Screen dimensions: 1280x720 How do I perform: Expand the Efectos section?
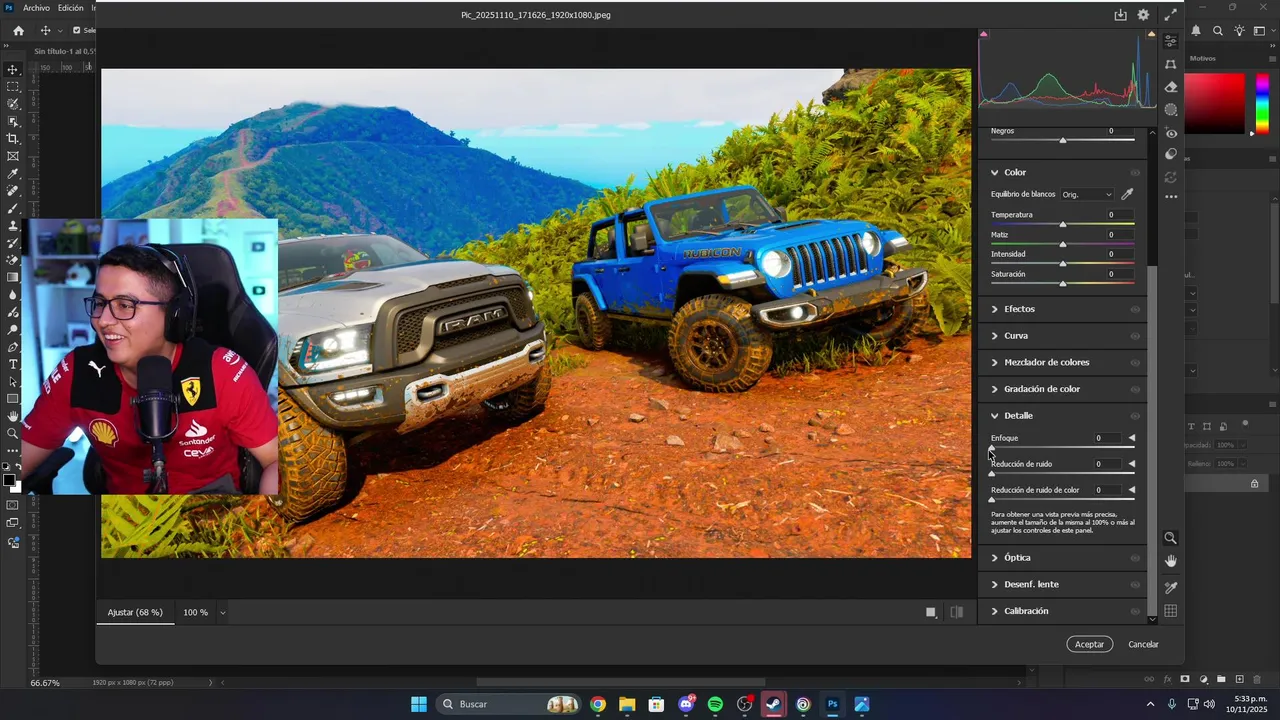[x=994, y=309]
